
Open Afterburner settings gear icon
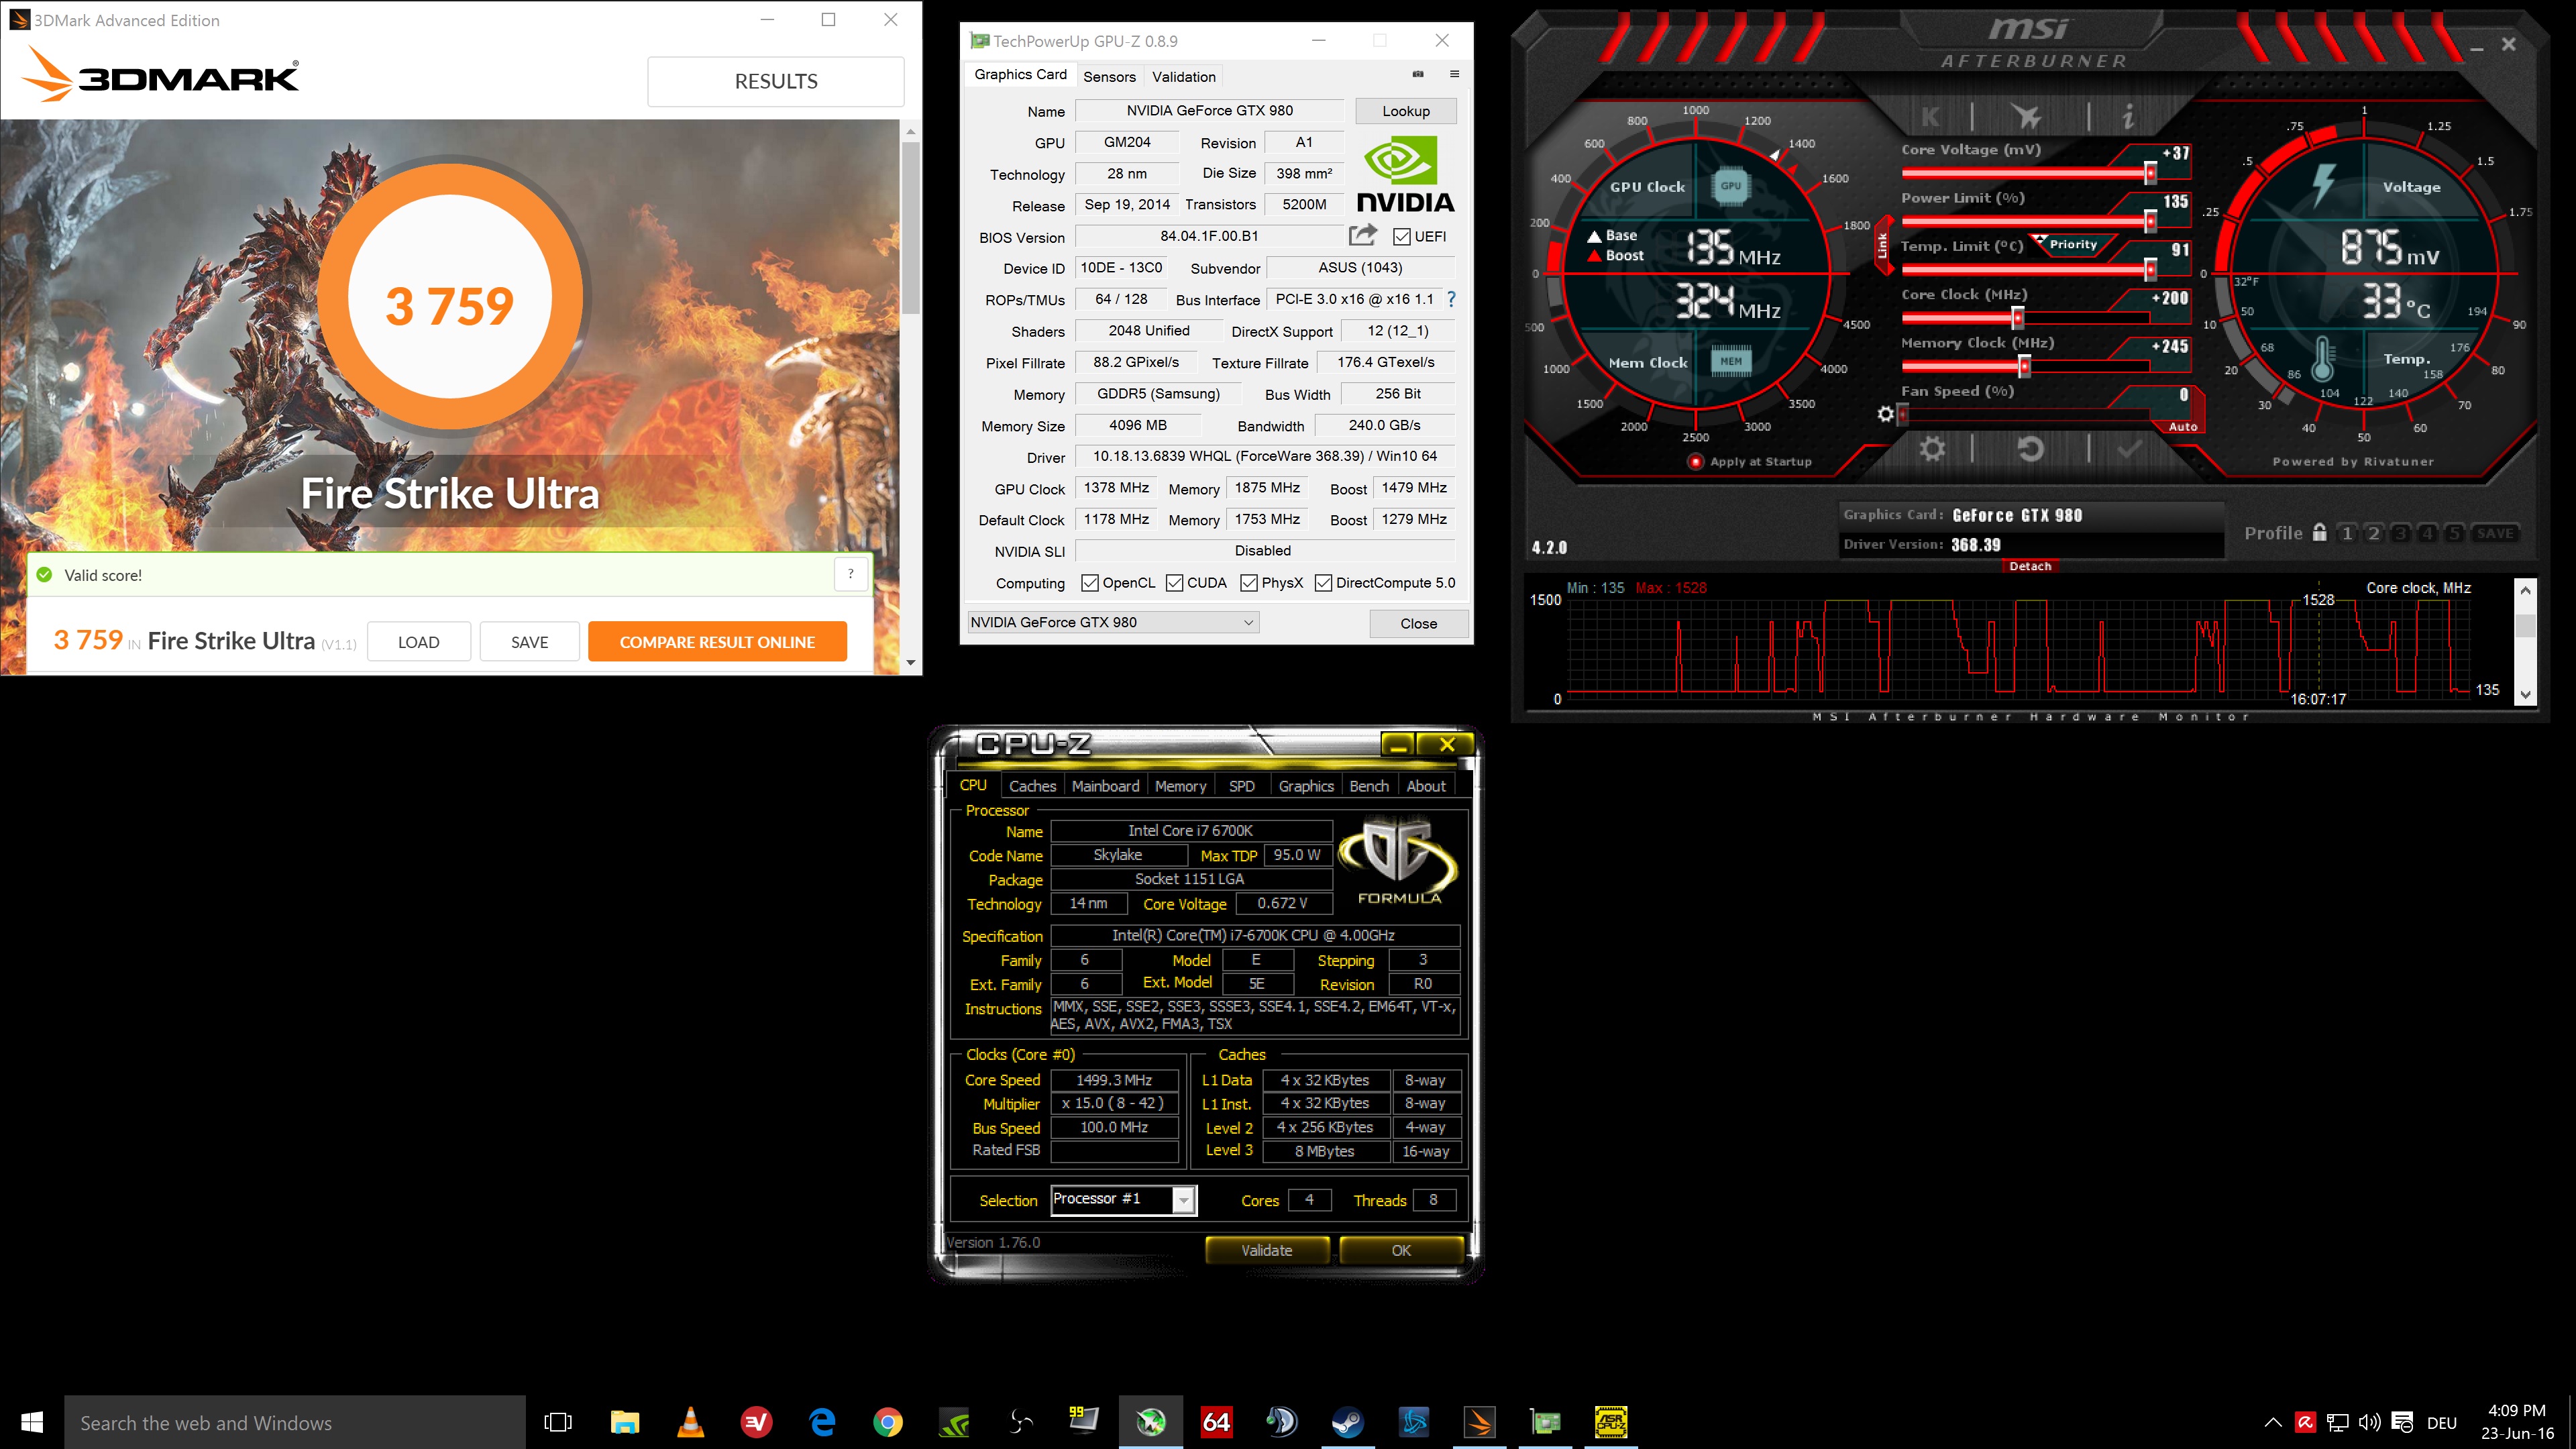pyautogui.click(x=1932, y=449)
